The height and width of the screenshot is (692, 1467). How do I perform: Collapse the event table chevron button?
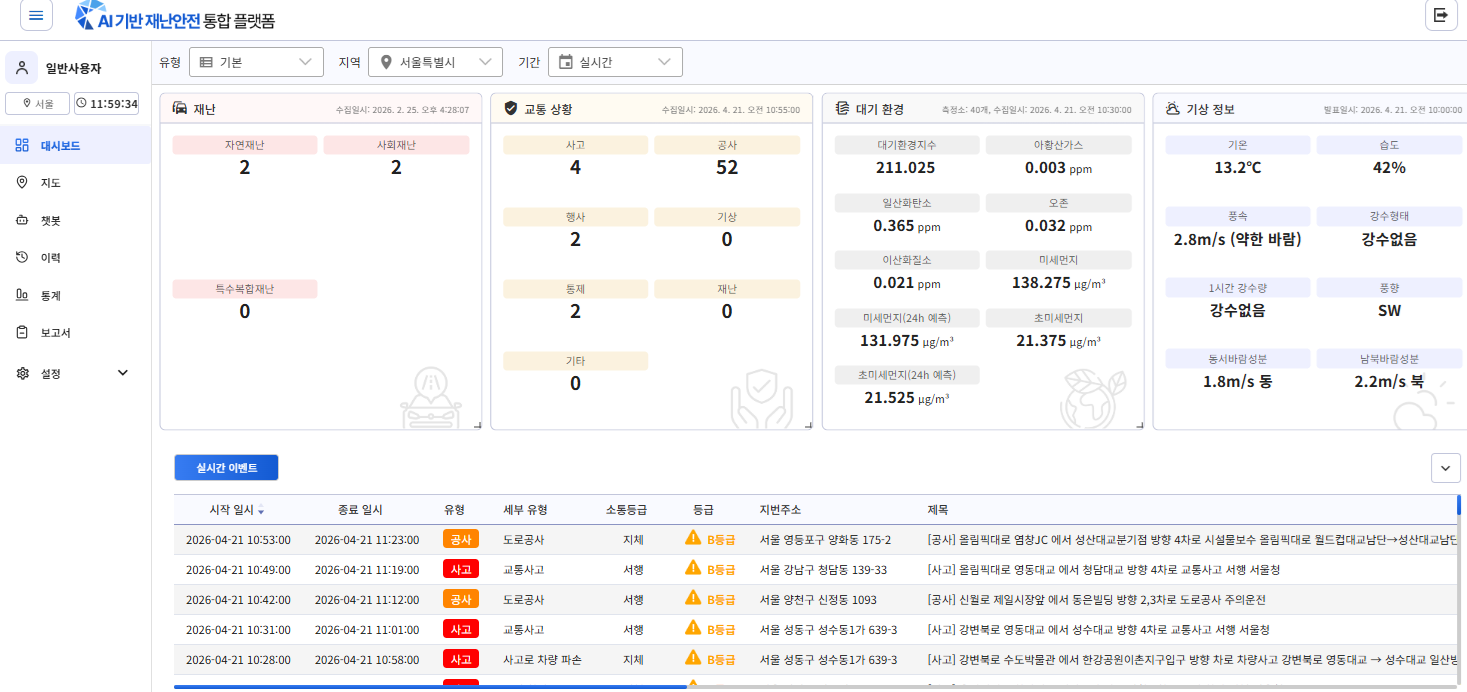click(1445, 467)
